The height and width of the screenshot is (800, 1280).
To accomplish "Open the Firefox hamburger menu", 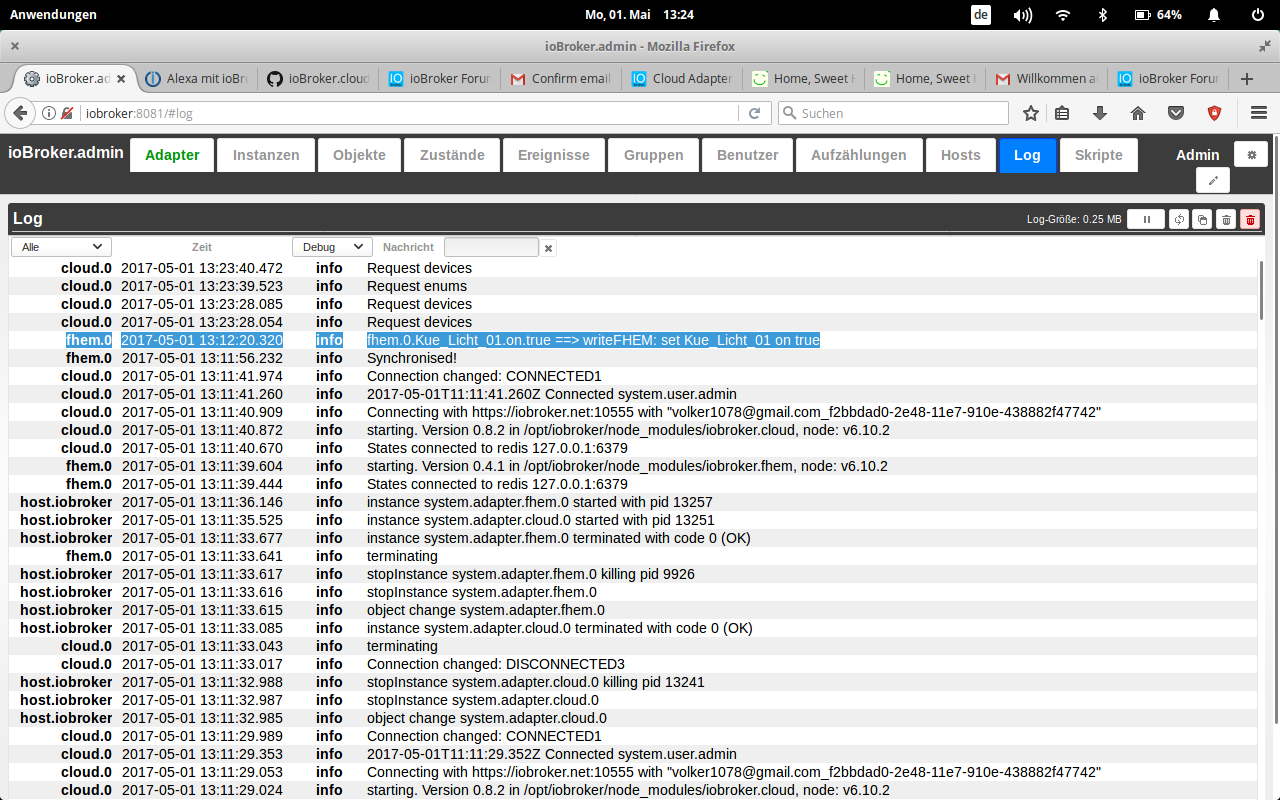I will pyautogui.click(x=1258, y=113).
